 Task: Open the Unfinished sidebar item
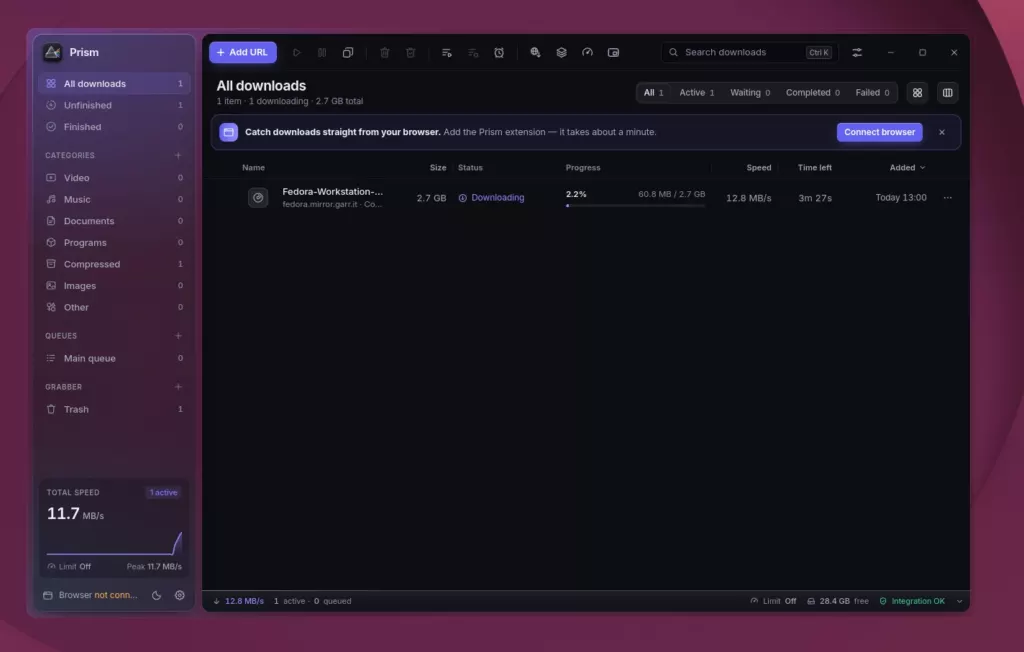tap(114, 105)
